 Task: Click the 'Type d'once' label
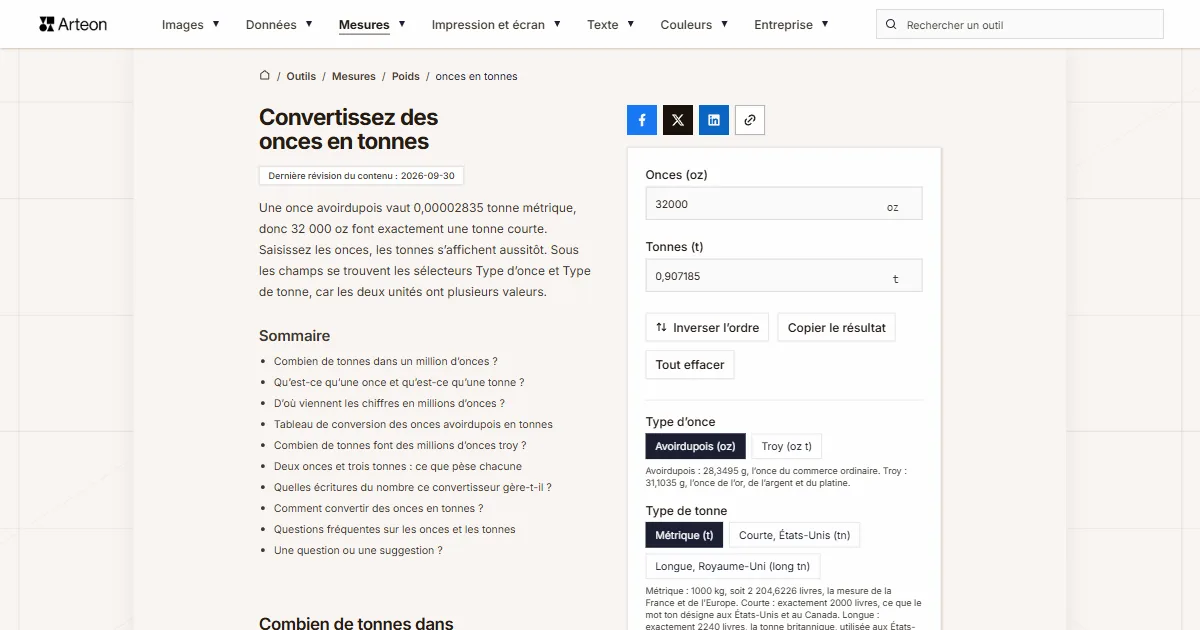click(x=681, y=422)
